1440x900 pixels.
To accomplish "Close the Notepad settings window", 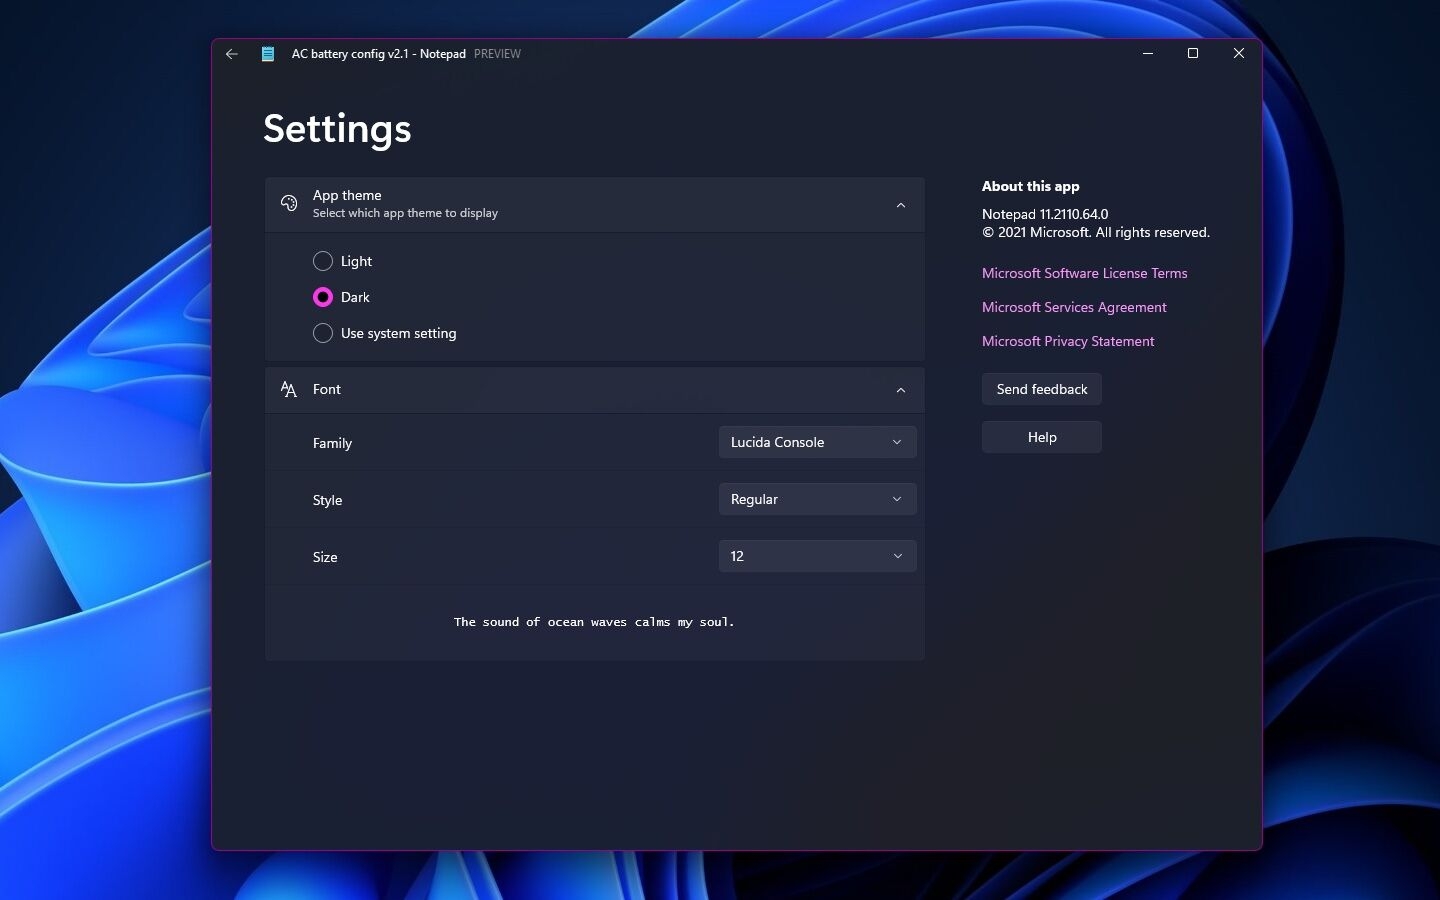I will coord(1239,54).
